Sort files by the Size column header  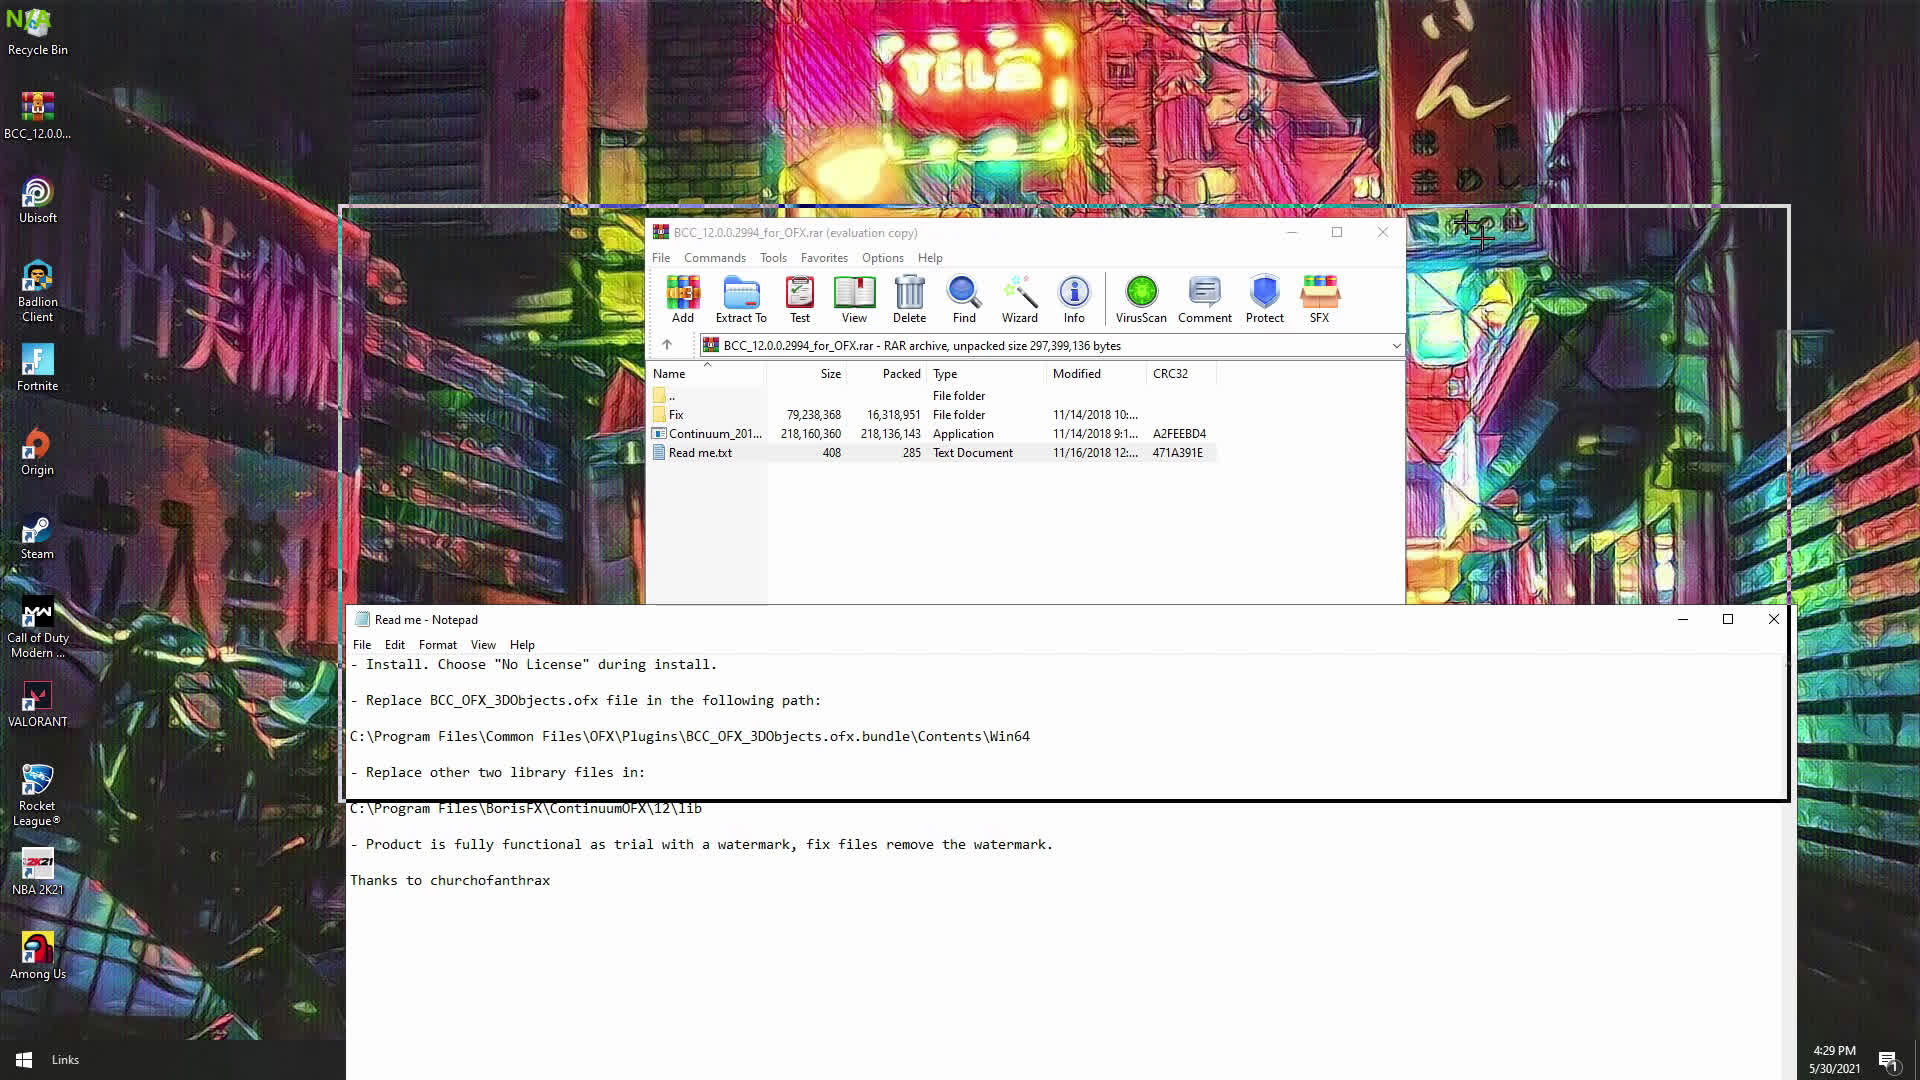830,373
